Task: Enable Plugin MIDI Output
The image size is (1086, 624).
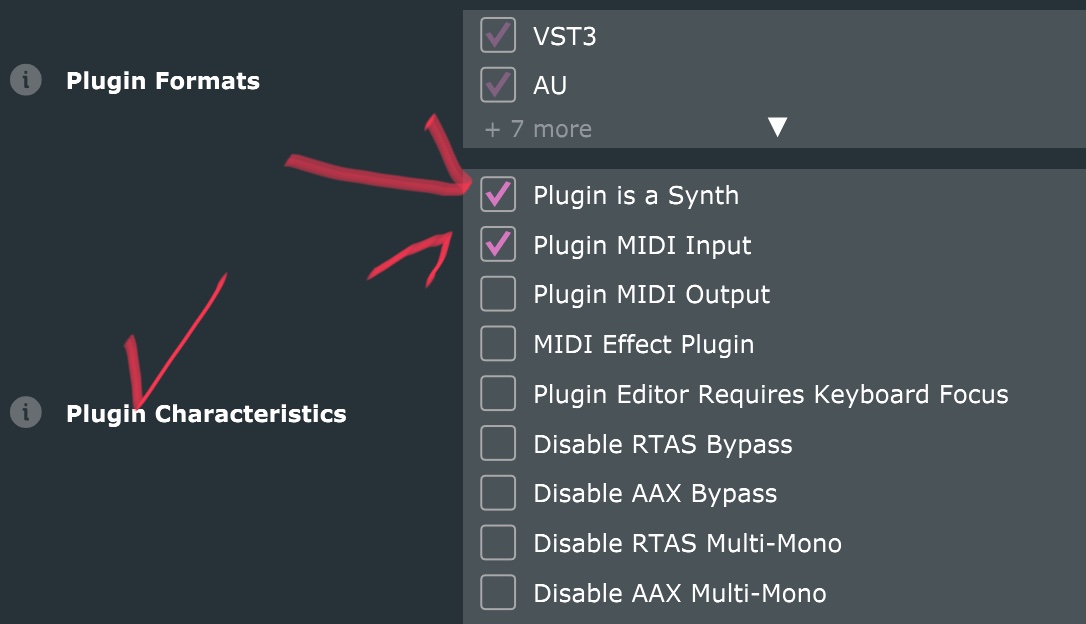Action: click(x=498, y=294)
